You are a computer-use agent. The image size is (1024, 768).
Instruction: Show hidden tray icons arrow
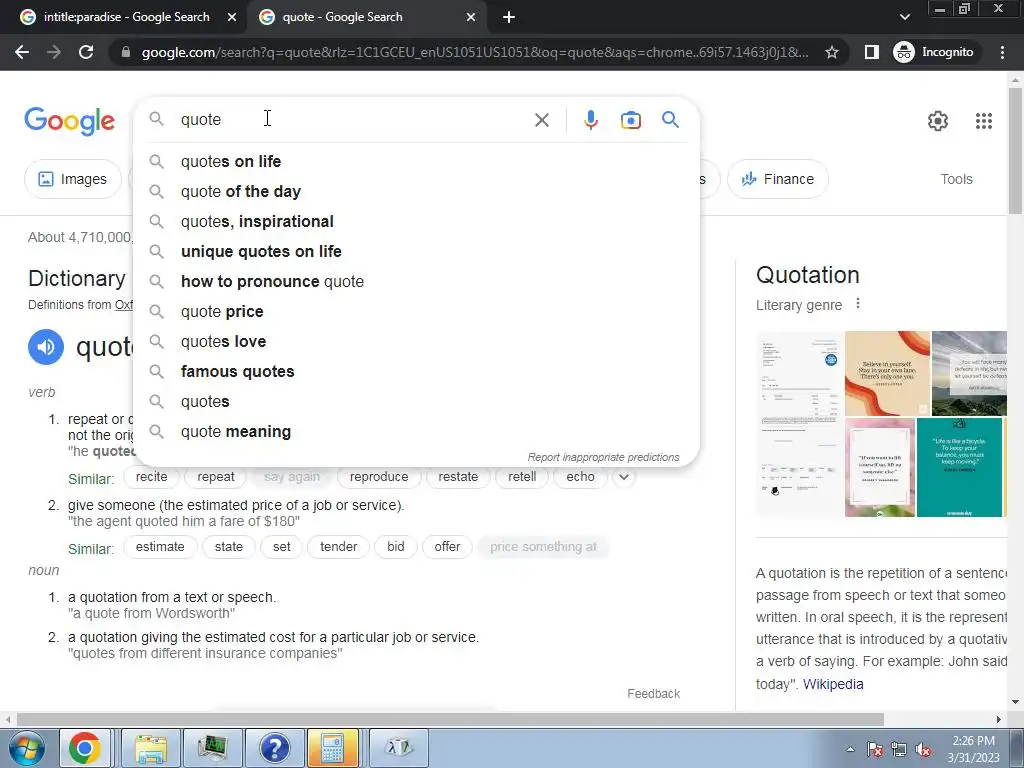coord(850,749)
